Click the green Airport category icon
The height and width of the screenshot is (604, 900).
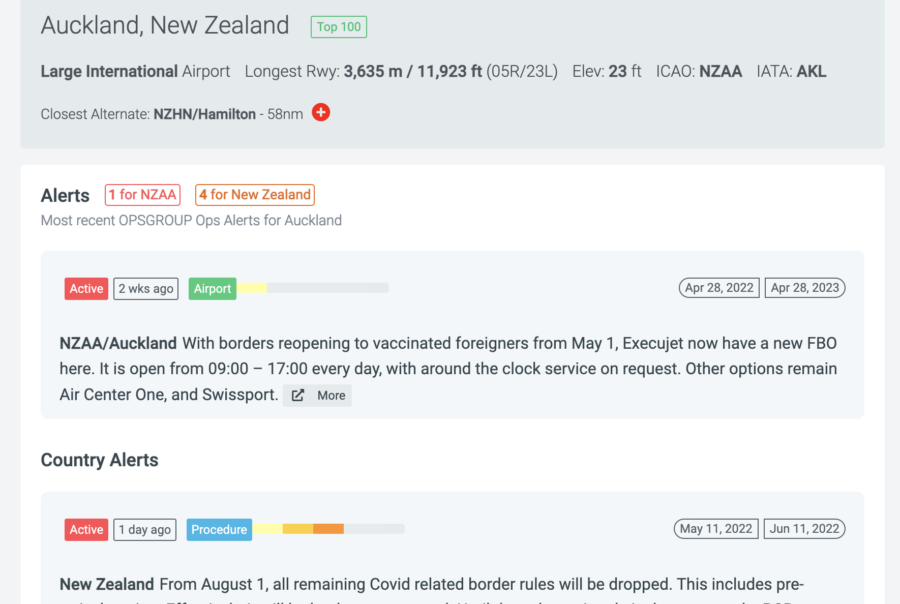(212, 288)
